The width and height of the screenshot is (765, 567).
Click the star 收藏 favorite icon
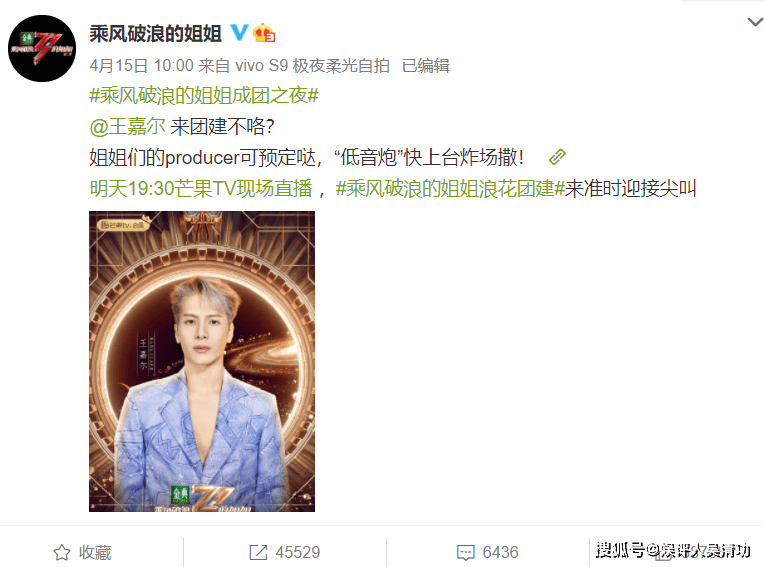tap(62, 552)
